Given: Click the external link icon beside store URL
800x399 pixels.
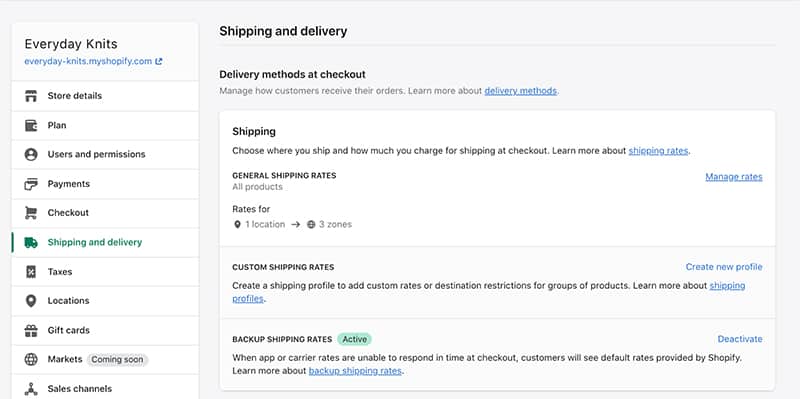Looking at the screenshot, I should pos(159,61).
